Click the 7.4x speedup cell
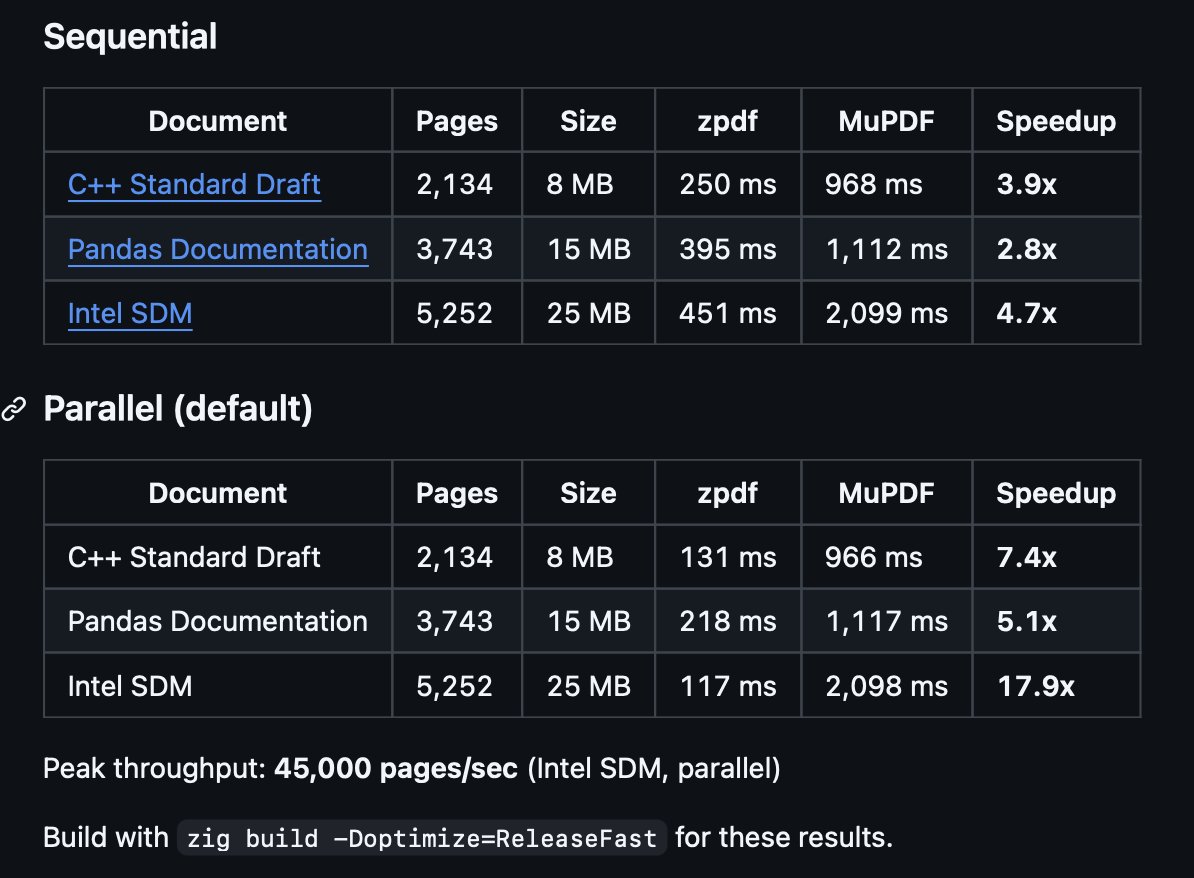 point(1026,557)
